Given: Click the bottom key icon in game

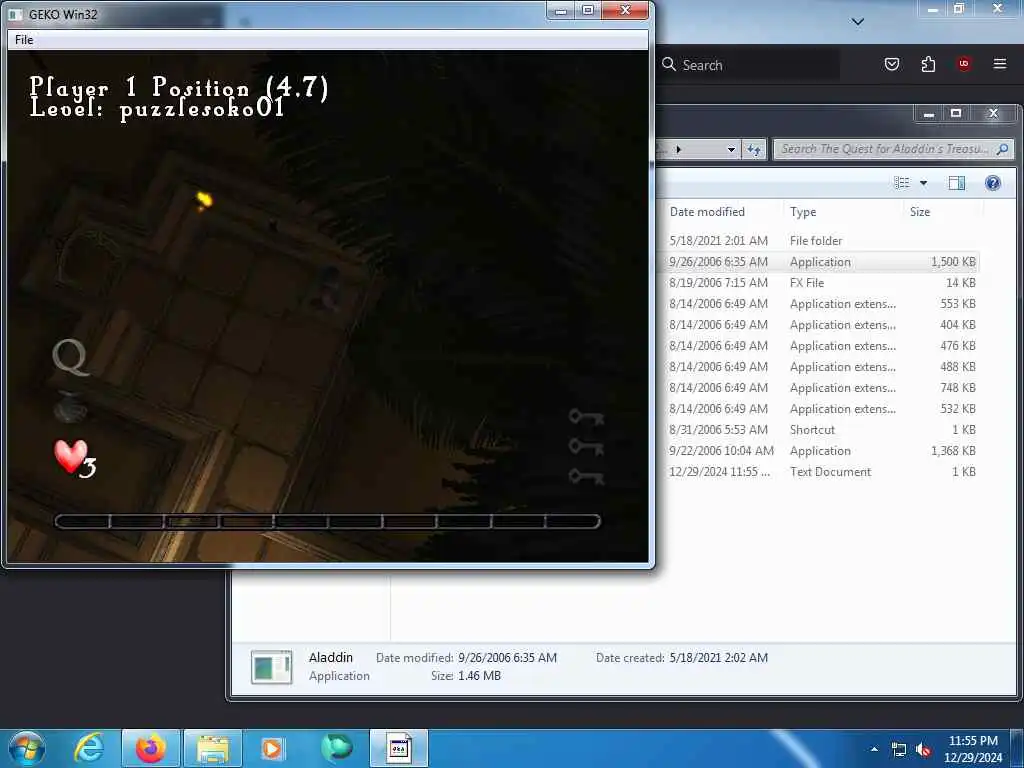Looking at the screenshot, I should click(x=586, y=476).
